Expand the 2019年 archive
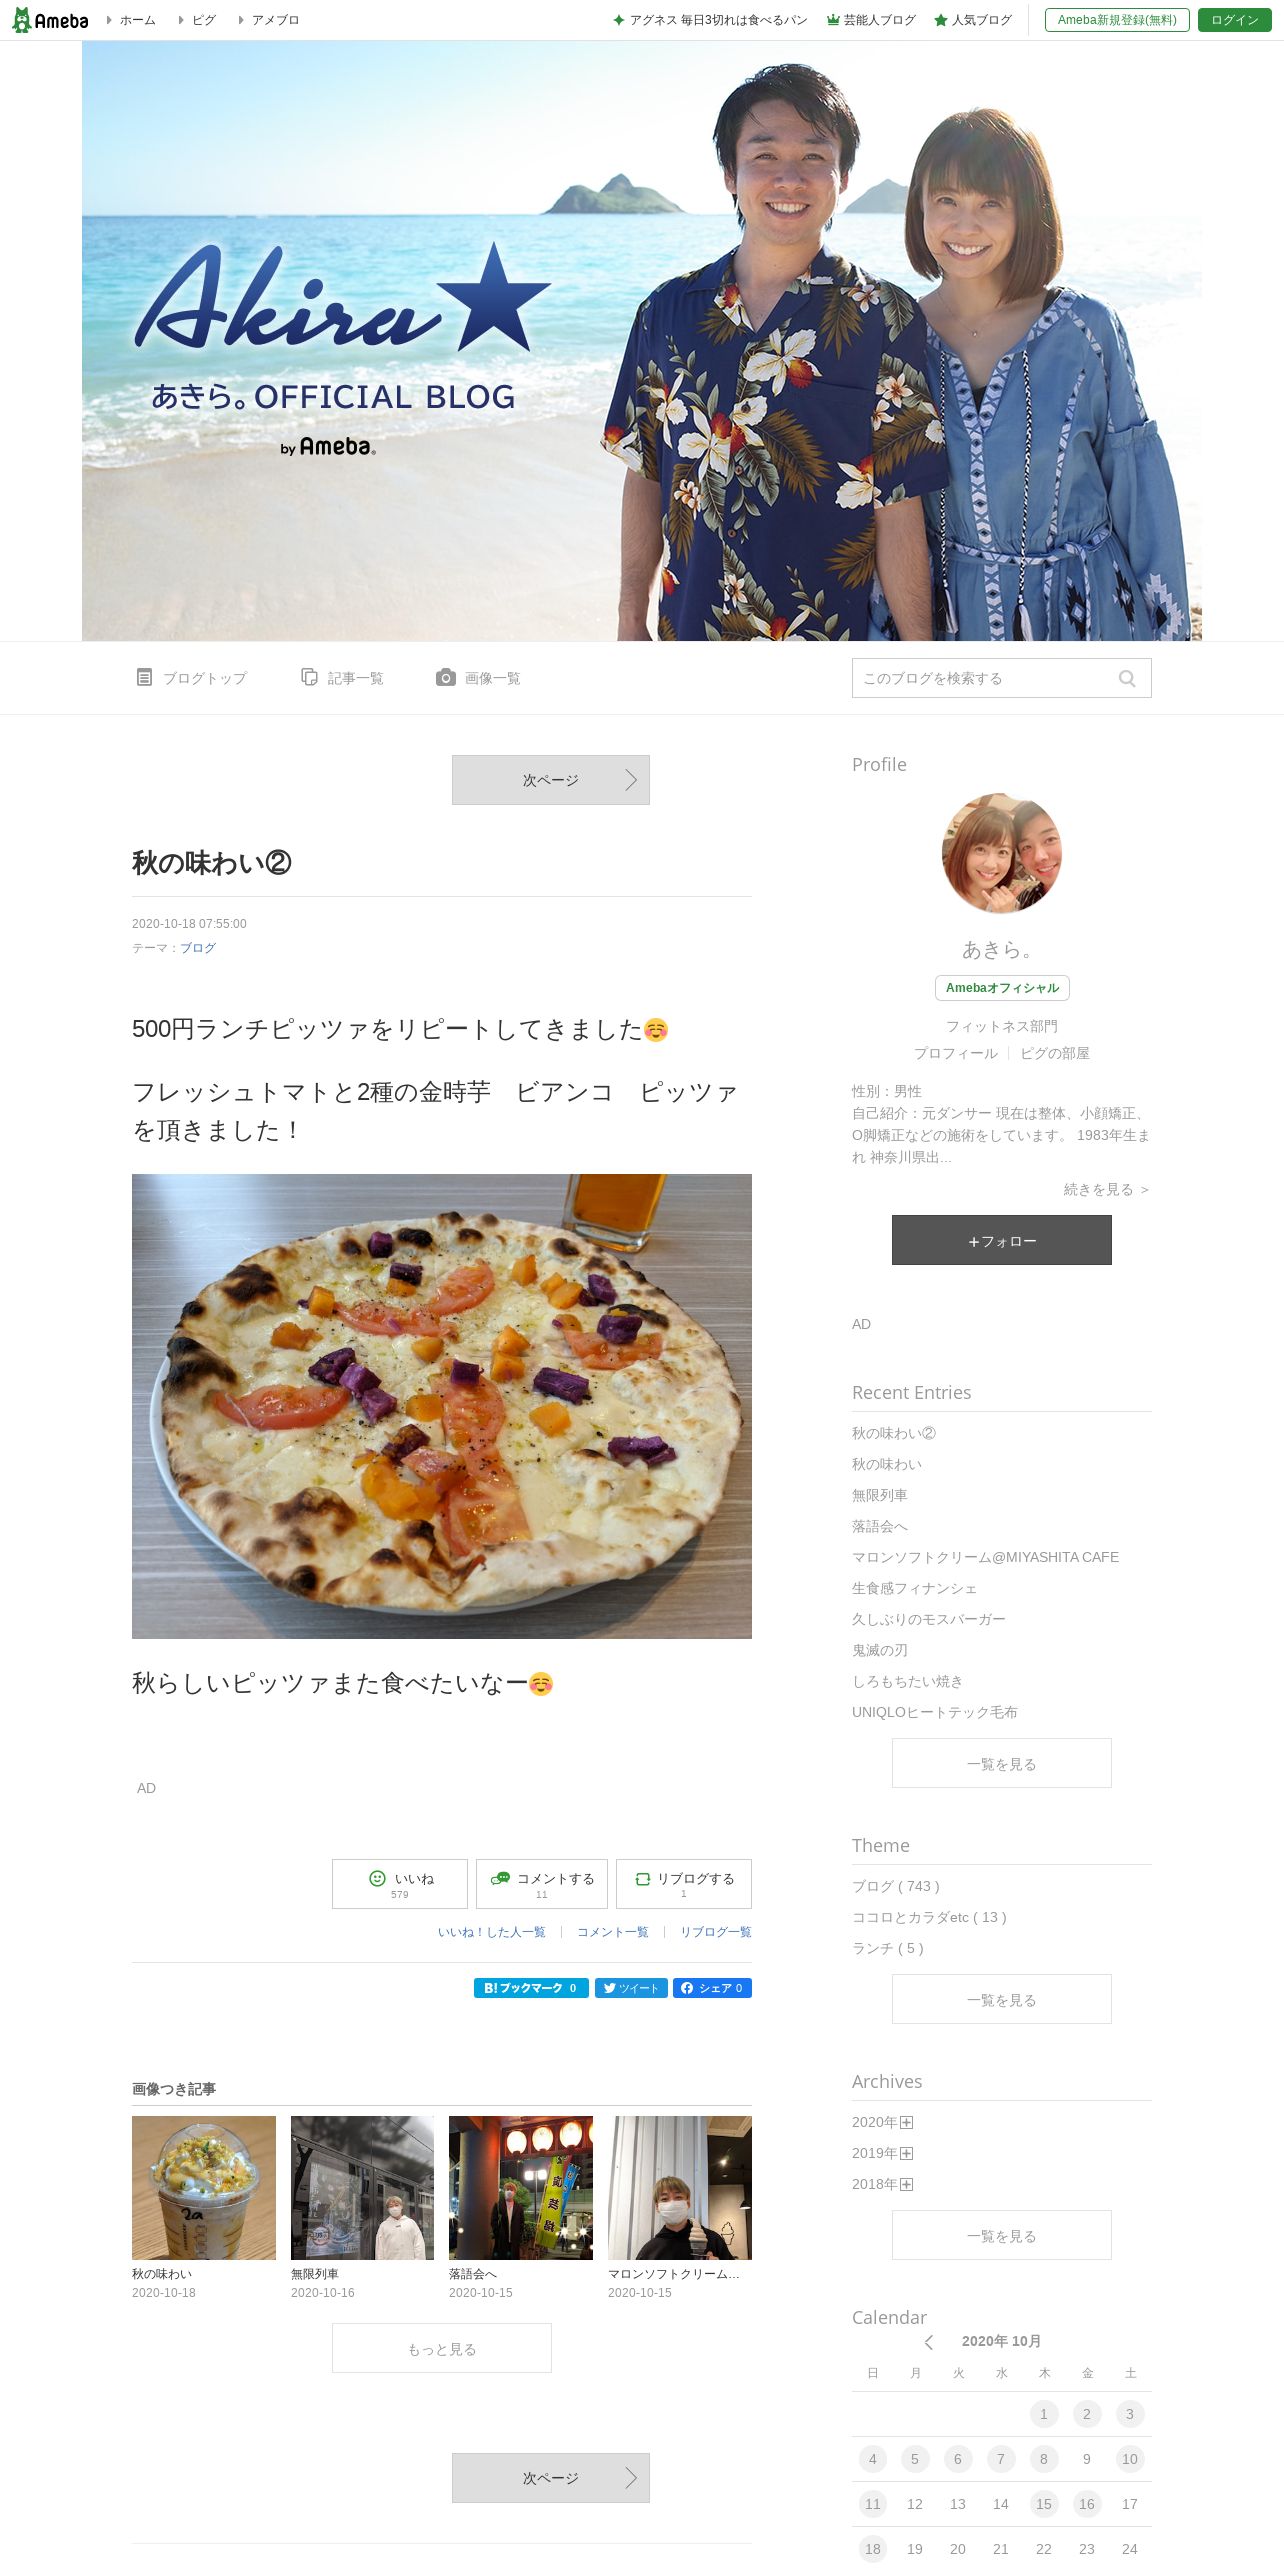Screen dimensions: 1284x2568 (x=906, y=2153)
